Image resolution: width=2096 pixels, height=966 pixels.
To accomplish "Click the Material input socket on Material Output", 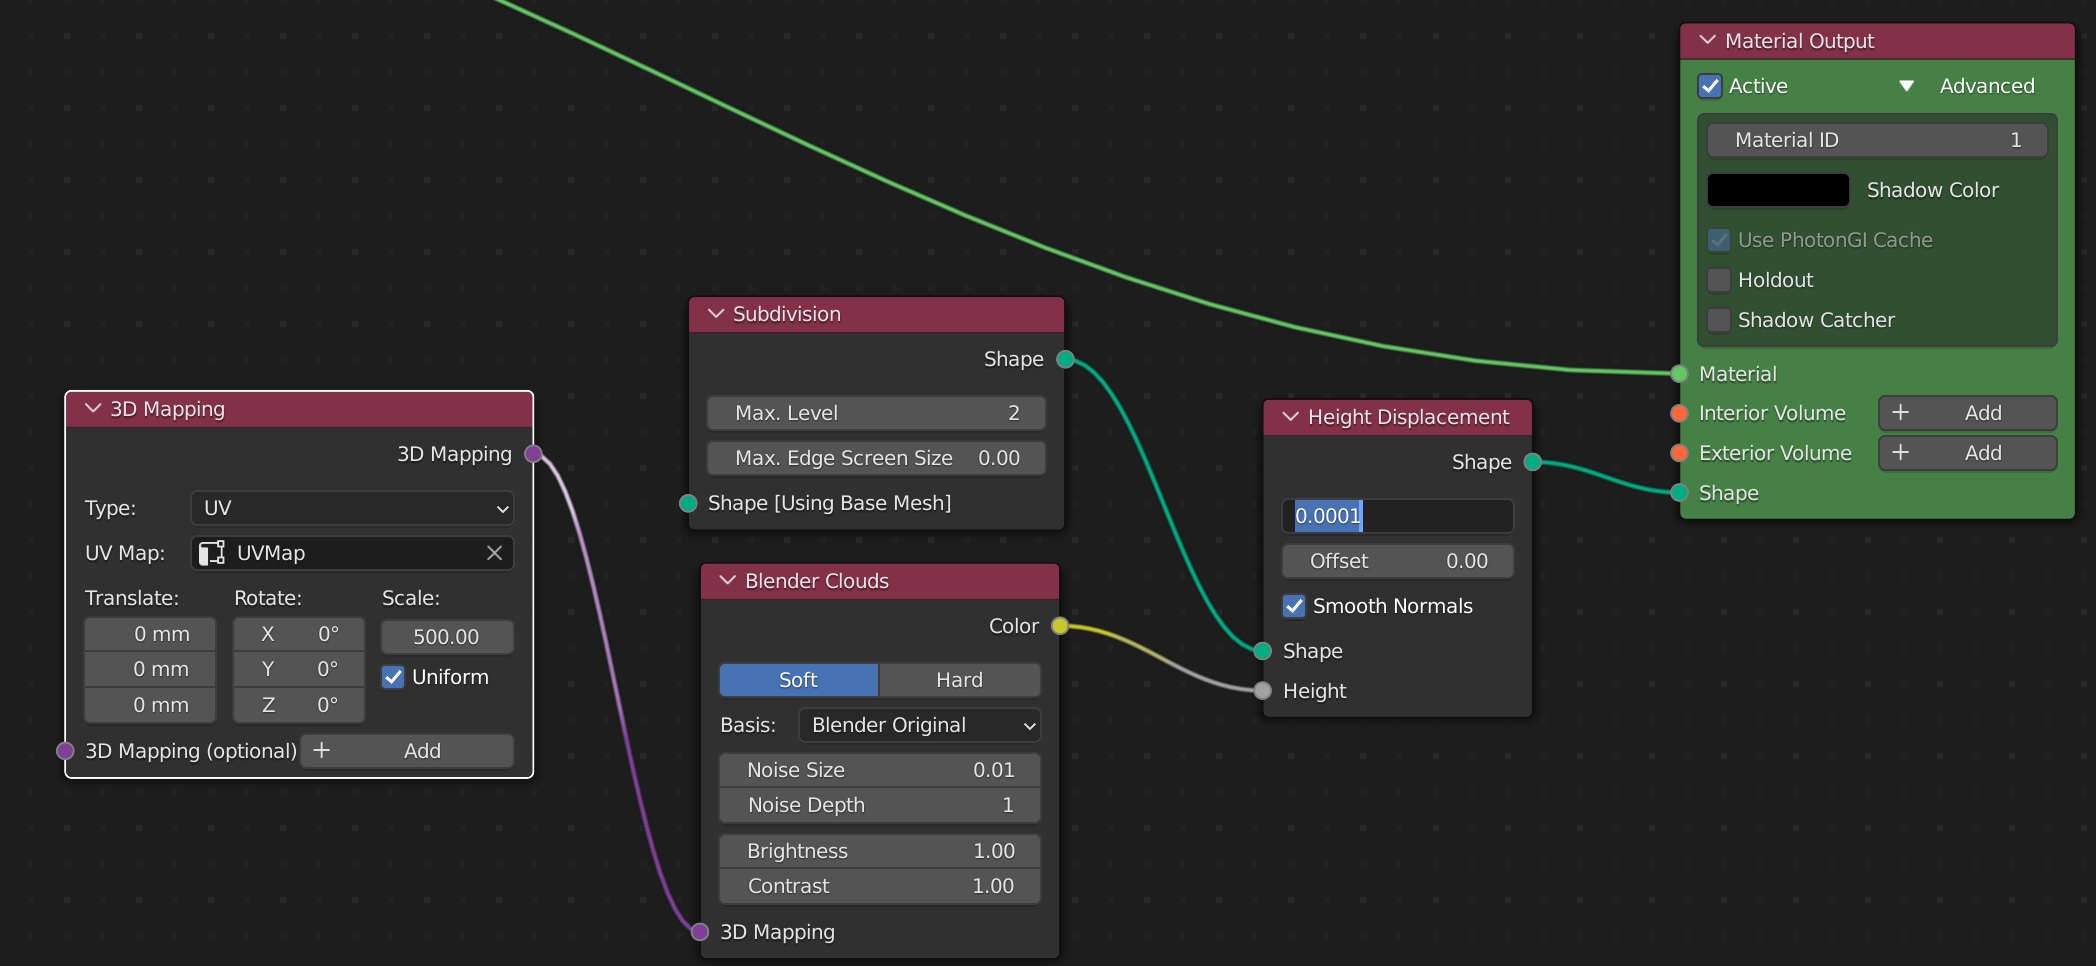I will [1679, 374].
